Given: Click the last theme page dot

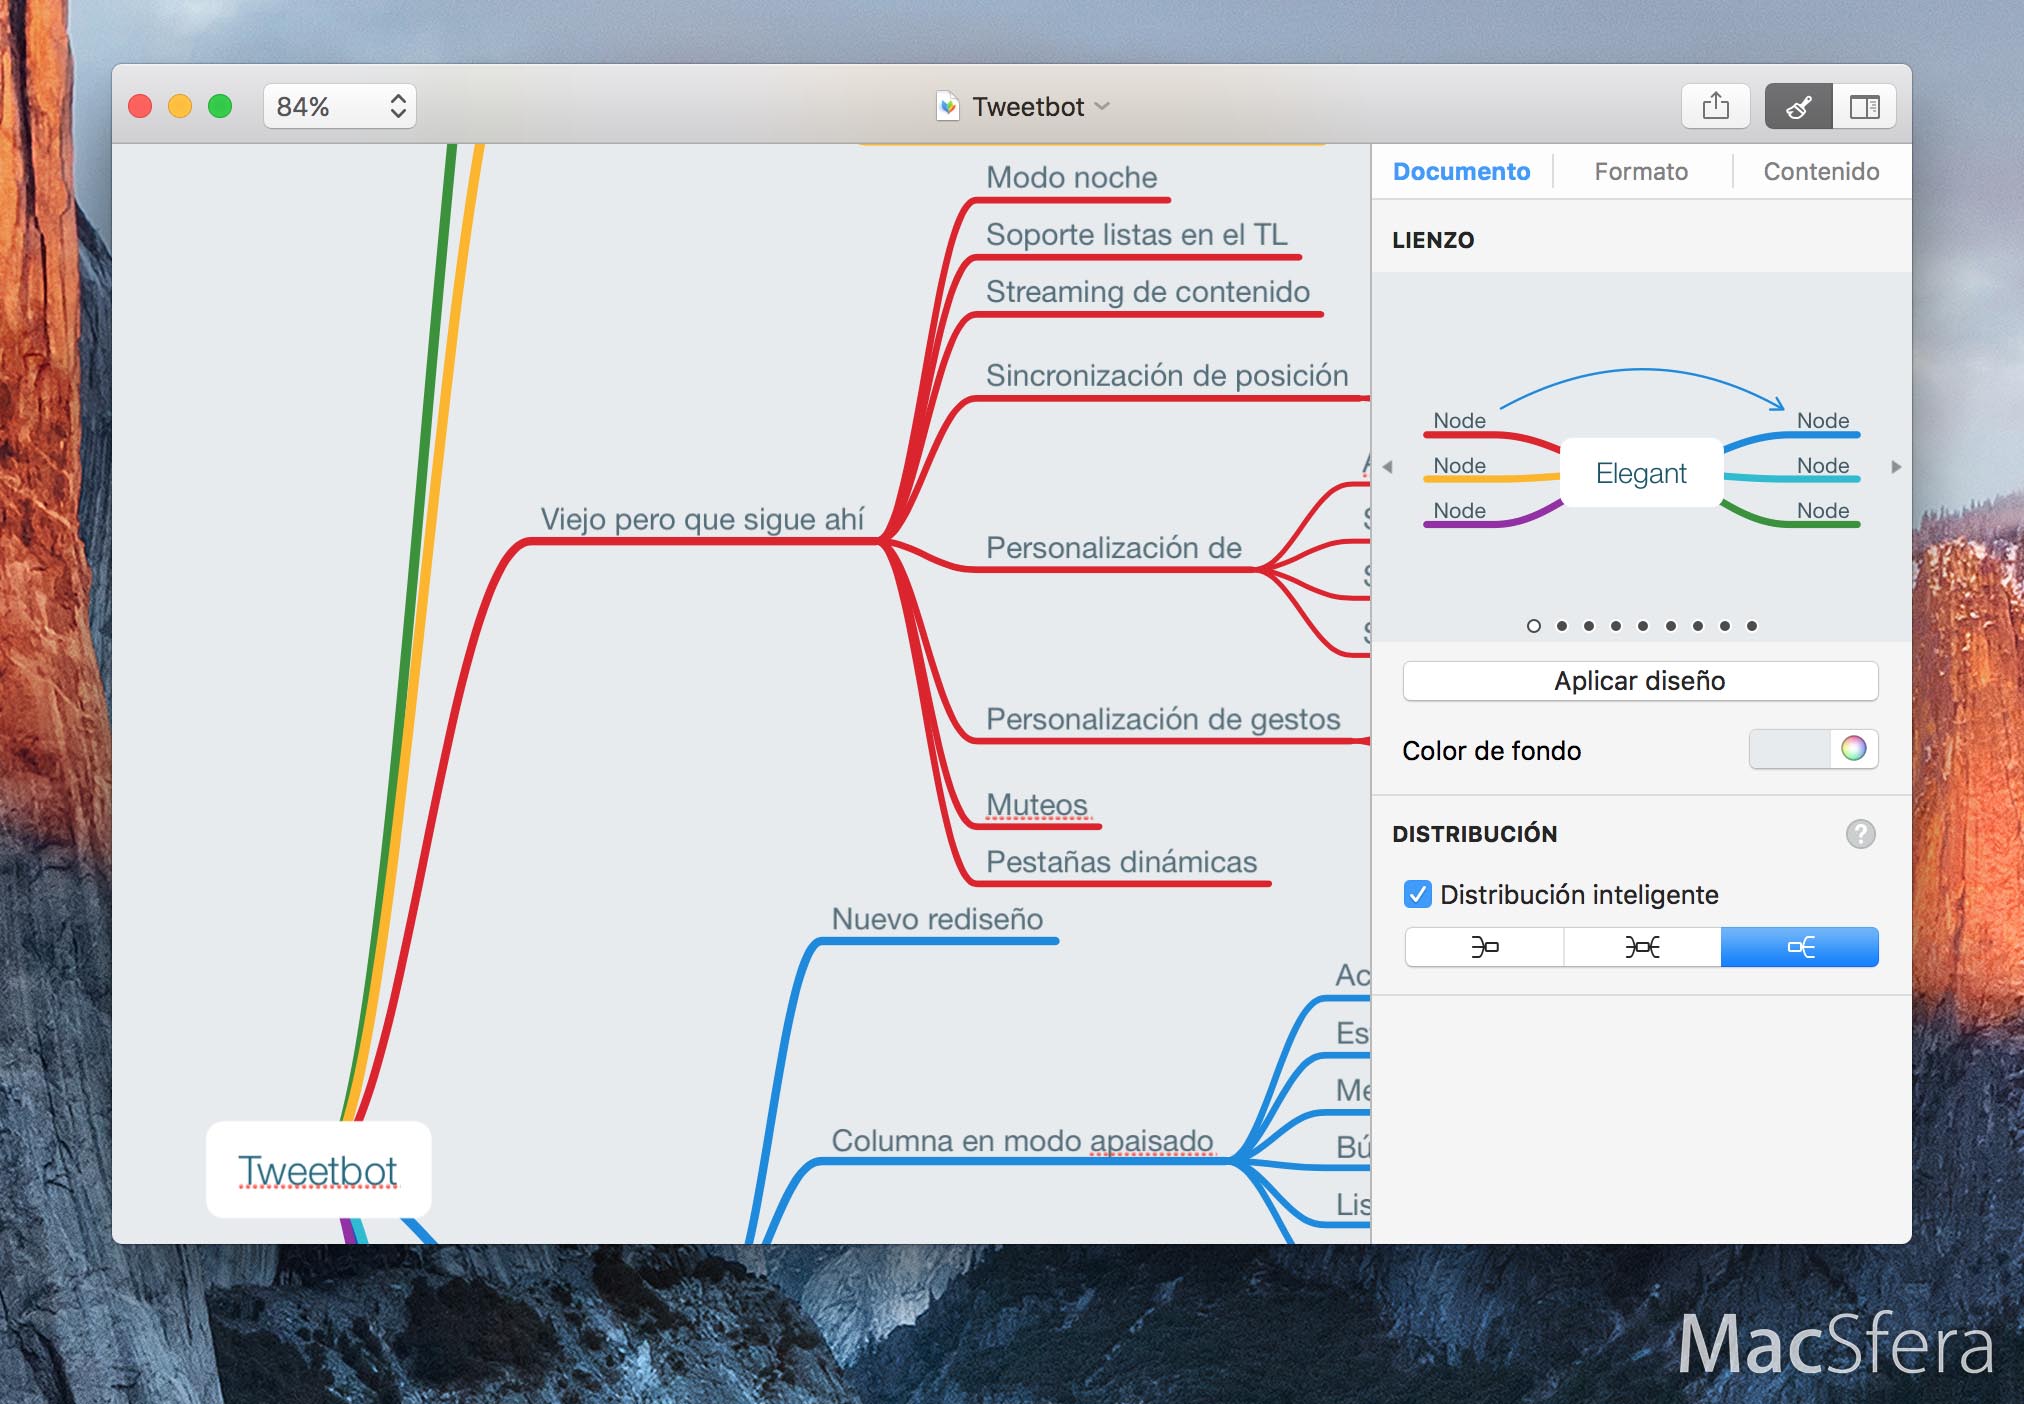Looking at the screenshot, I should tap(1752, 626).
